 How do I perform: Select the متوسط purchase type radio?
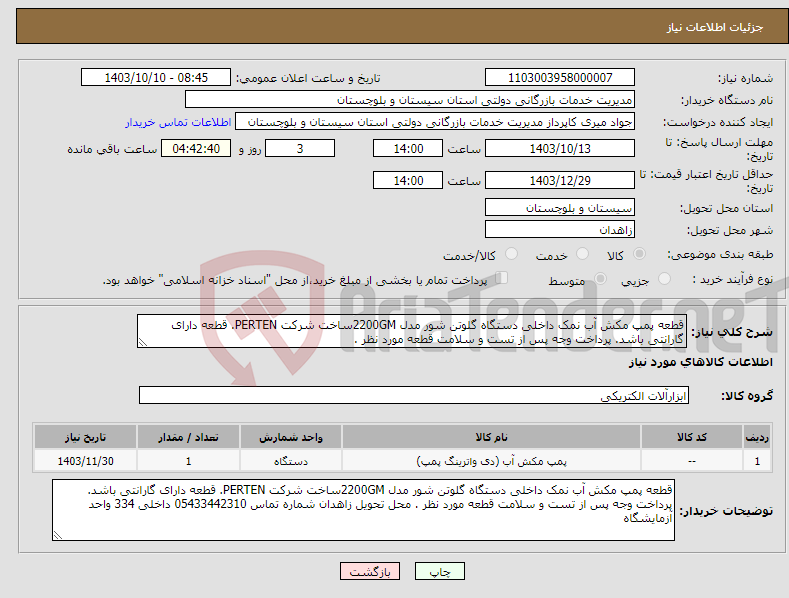coord(600,278)
